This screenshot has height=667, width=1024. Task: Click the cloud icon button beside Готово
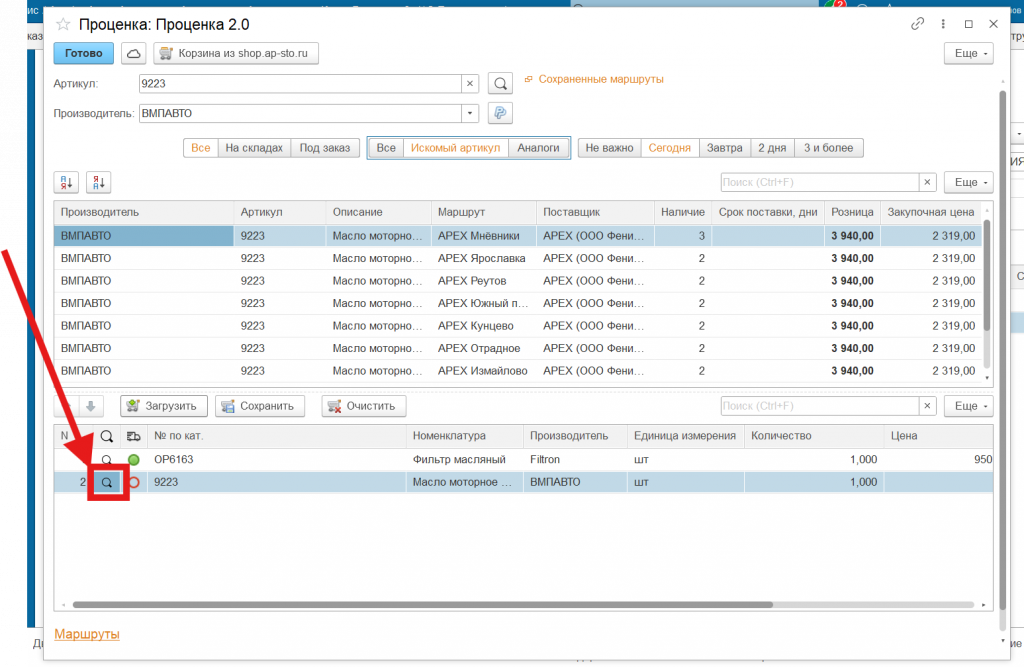(x=134, y=53)
